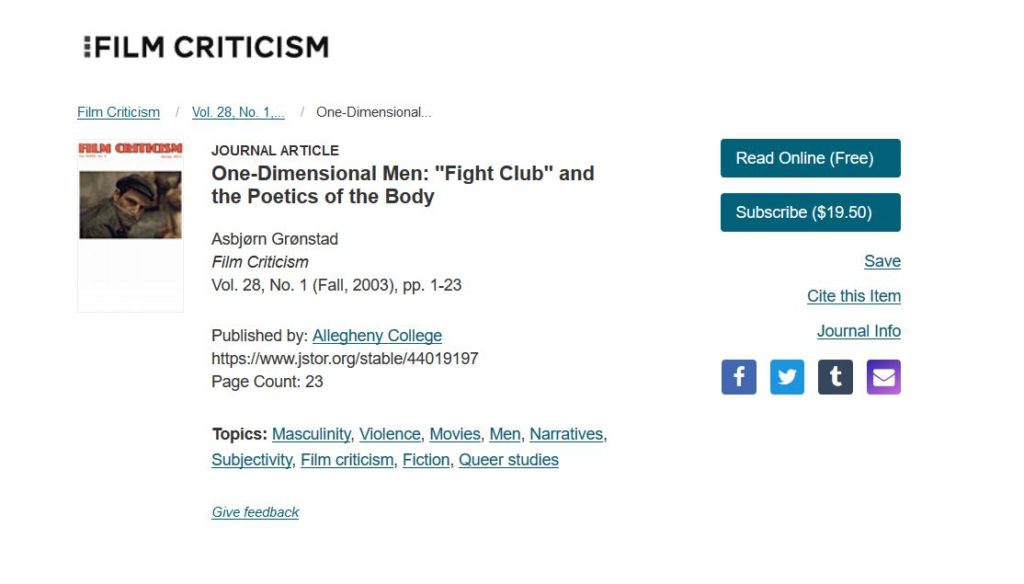Screen dimensions: 1024x584
Task: Click the Read Online (Free) button
Action: 810,158
